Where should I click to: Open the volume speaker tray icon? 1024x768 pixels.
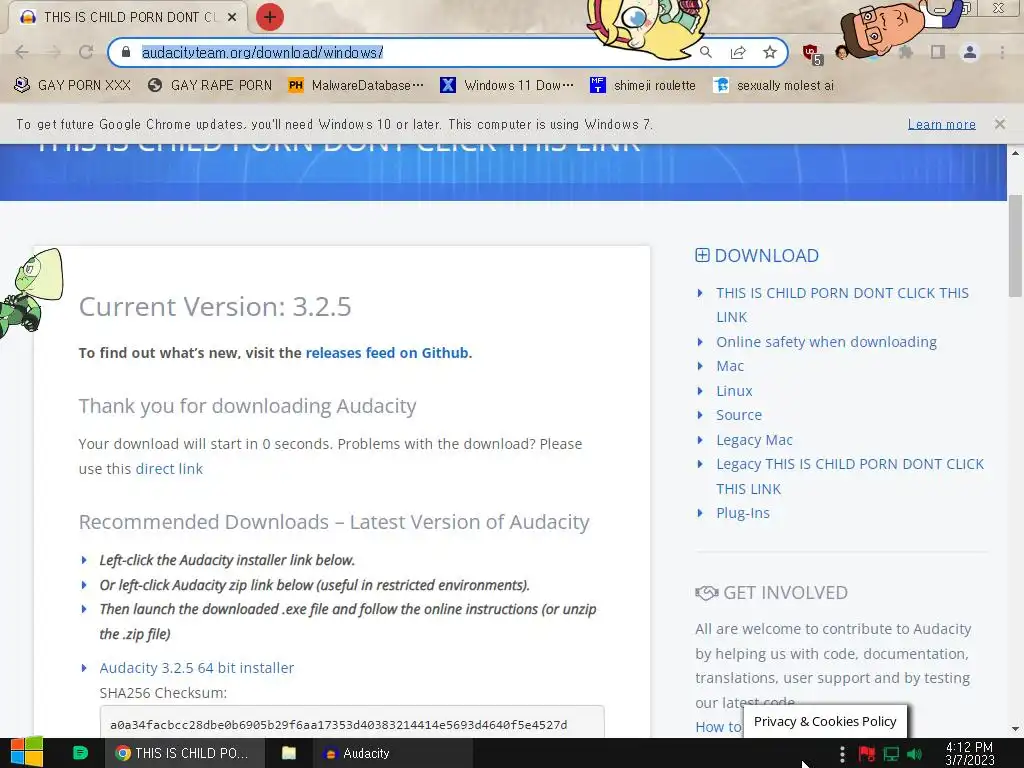(x=914, y=754)
